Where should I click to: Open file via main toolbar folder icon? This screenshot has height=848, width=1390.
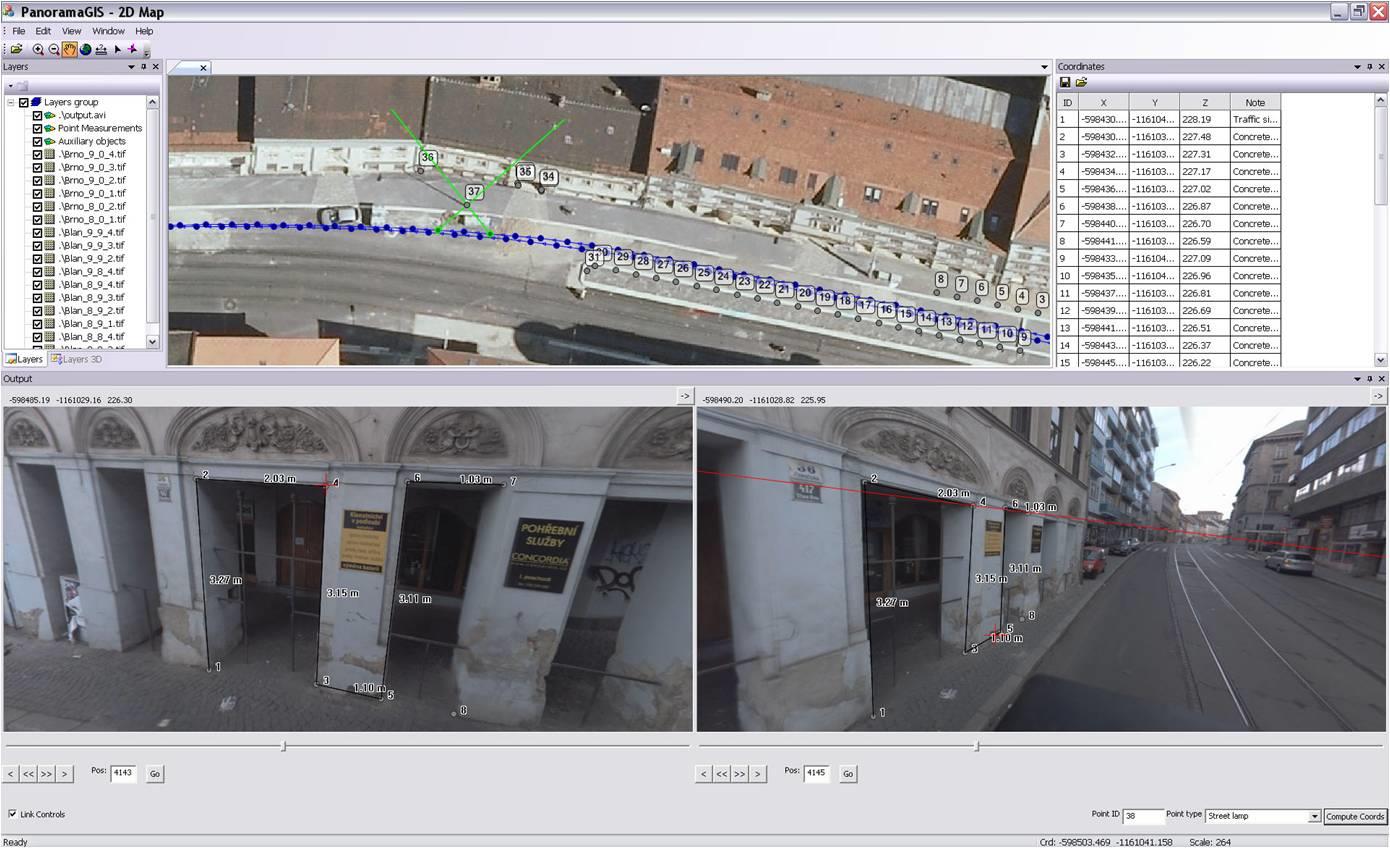click(17, 49)
